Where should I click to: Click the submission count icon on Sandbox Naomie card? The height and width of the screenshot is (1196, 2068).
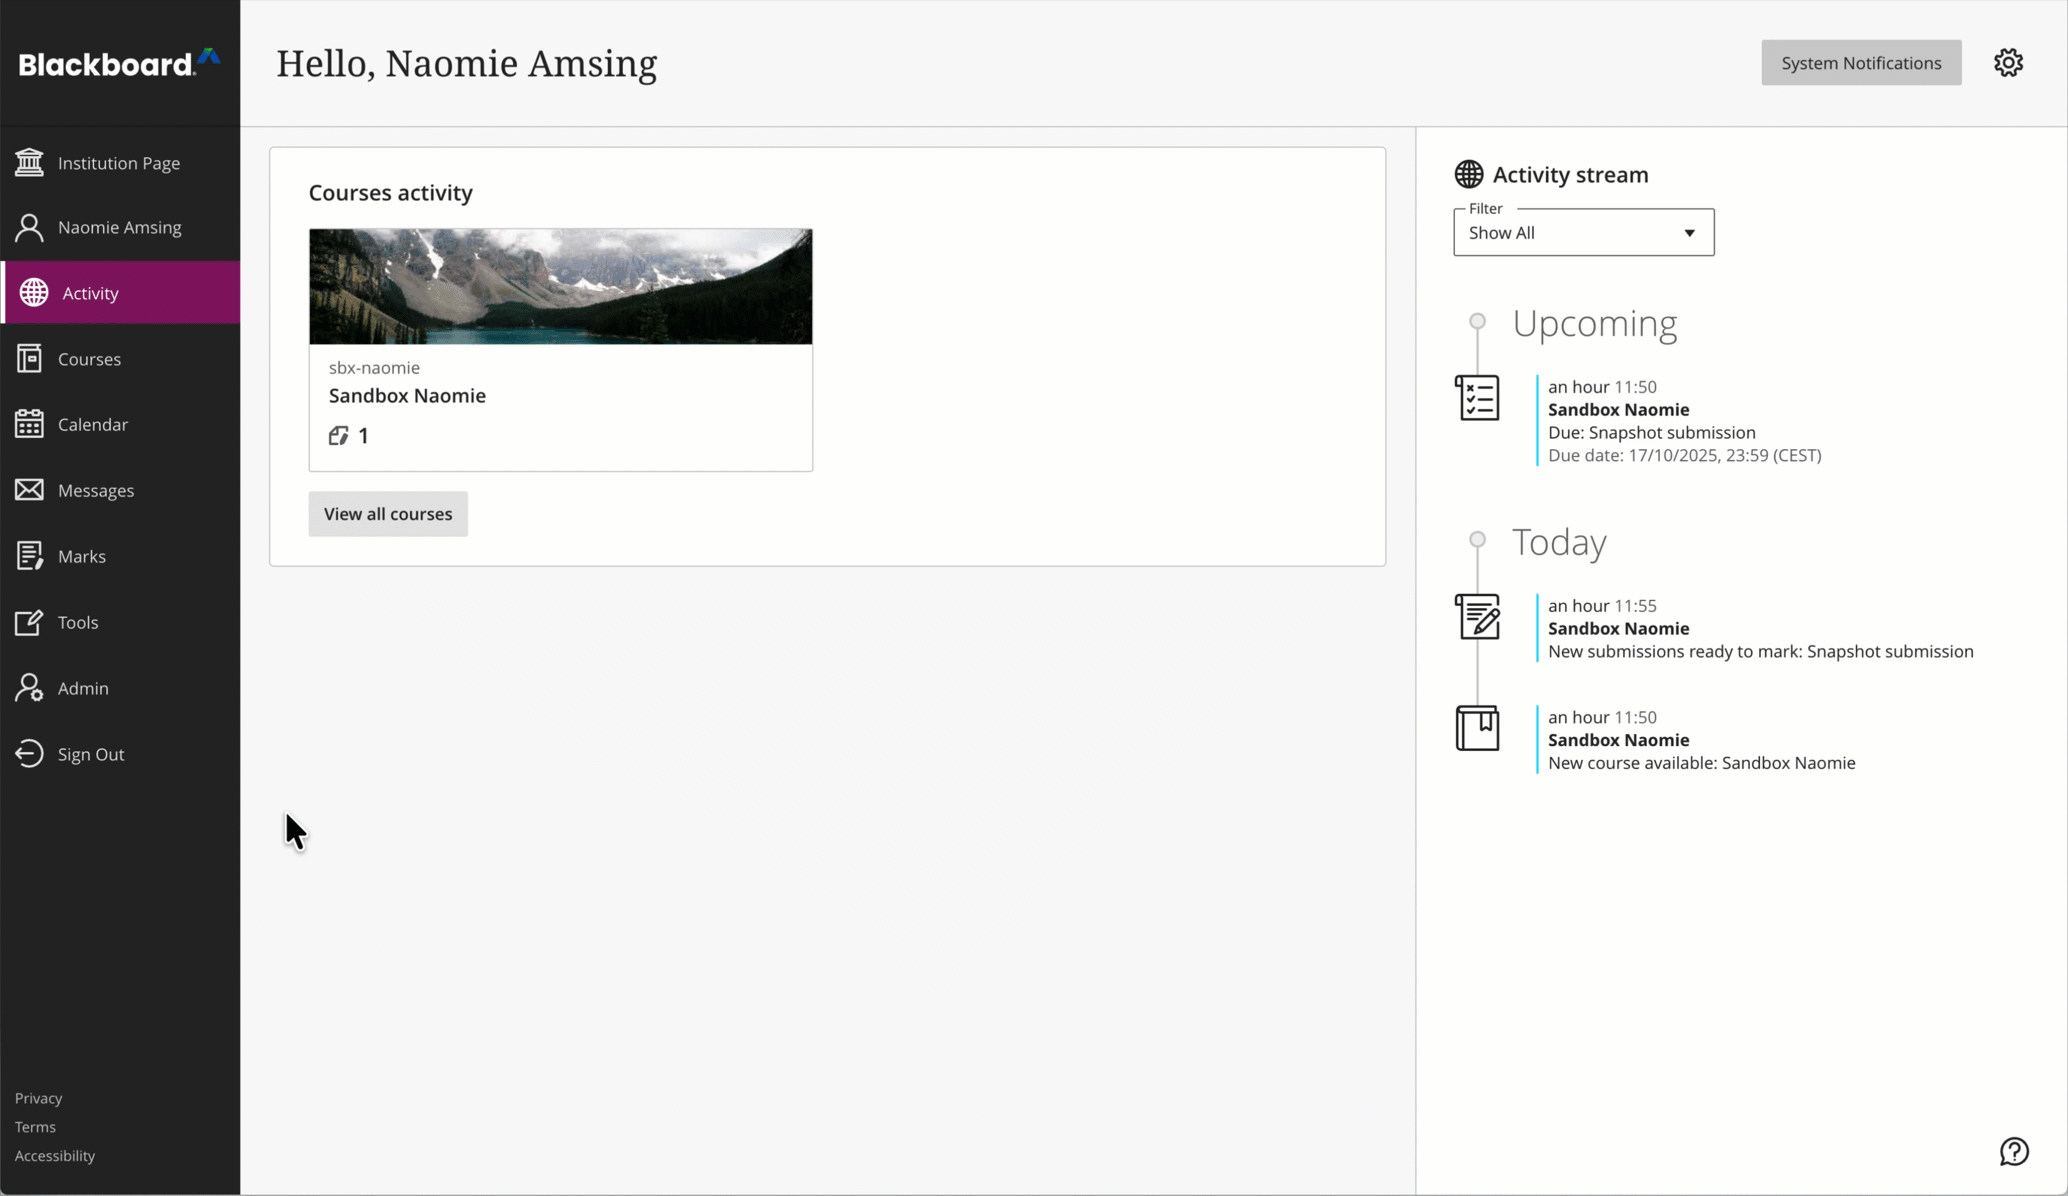tap(338, 435)
